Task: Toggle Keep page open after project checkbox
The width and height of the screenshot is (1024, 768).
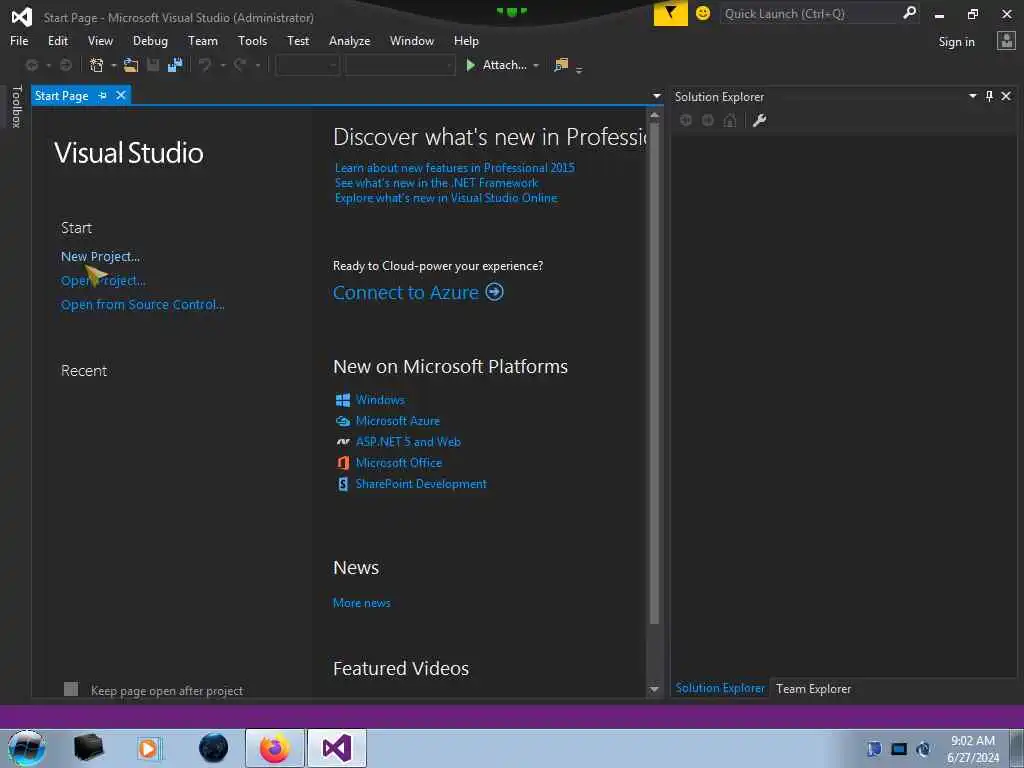Action: [x=71, y=689]
